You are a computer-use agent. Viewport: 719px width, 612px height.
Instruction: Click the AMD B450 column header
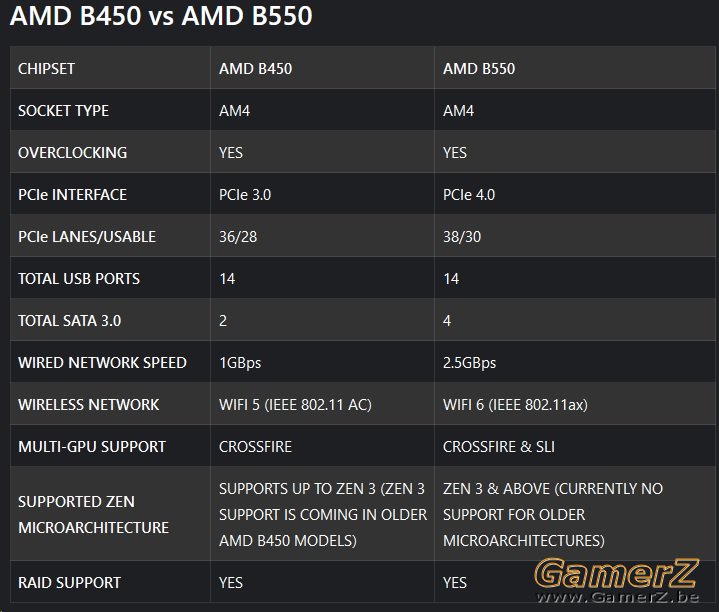point(255,69)
